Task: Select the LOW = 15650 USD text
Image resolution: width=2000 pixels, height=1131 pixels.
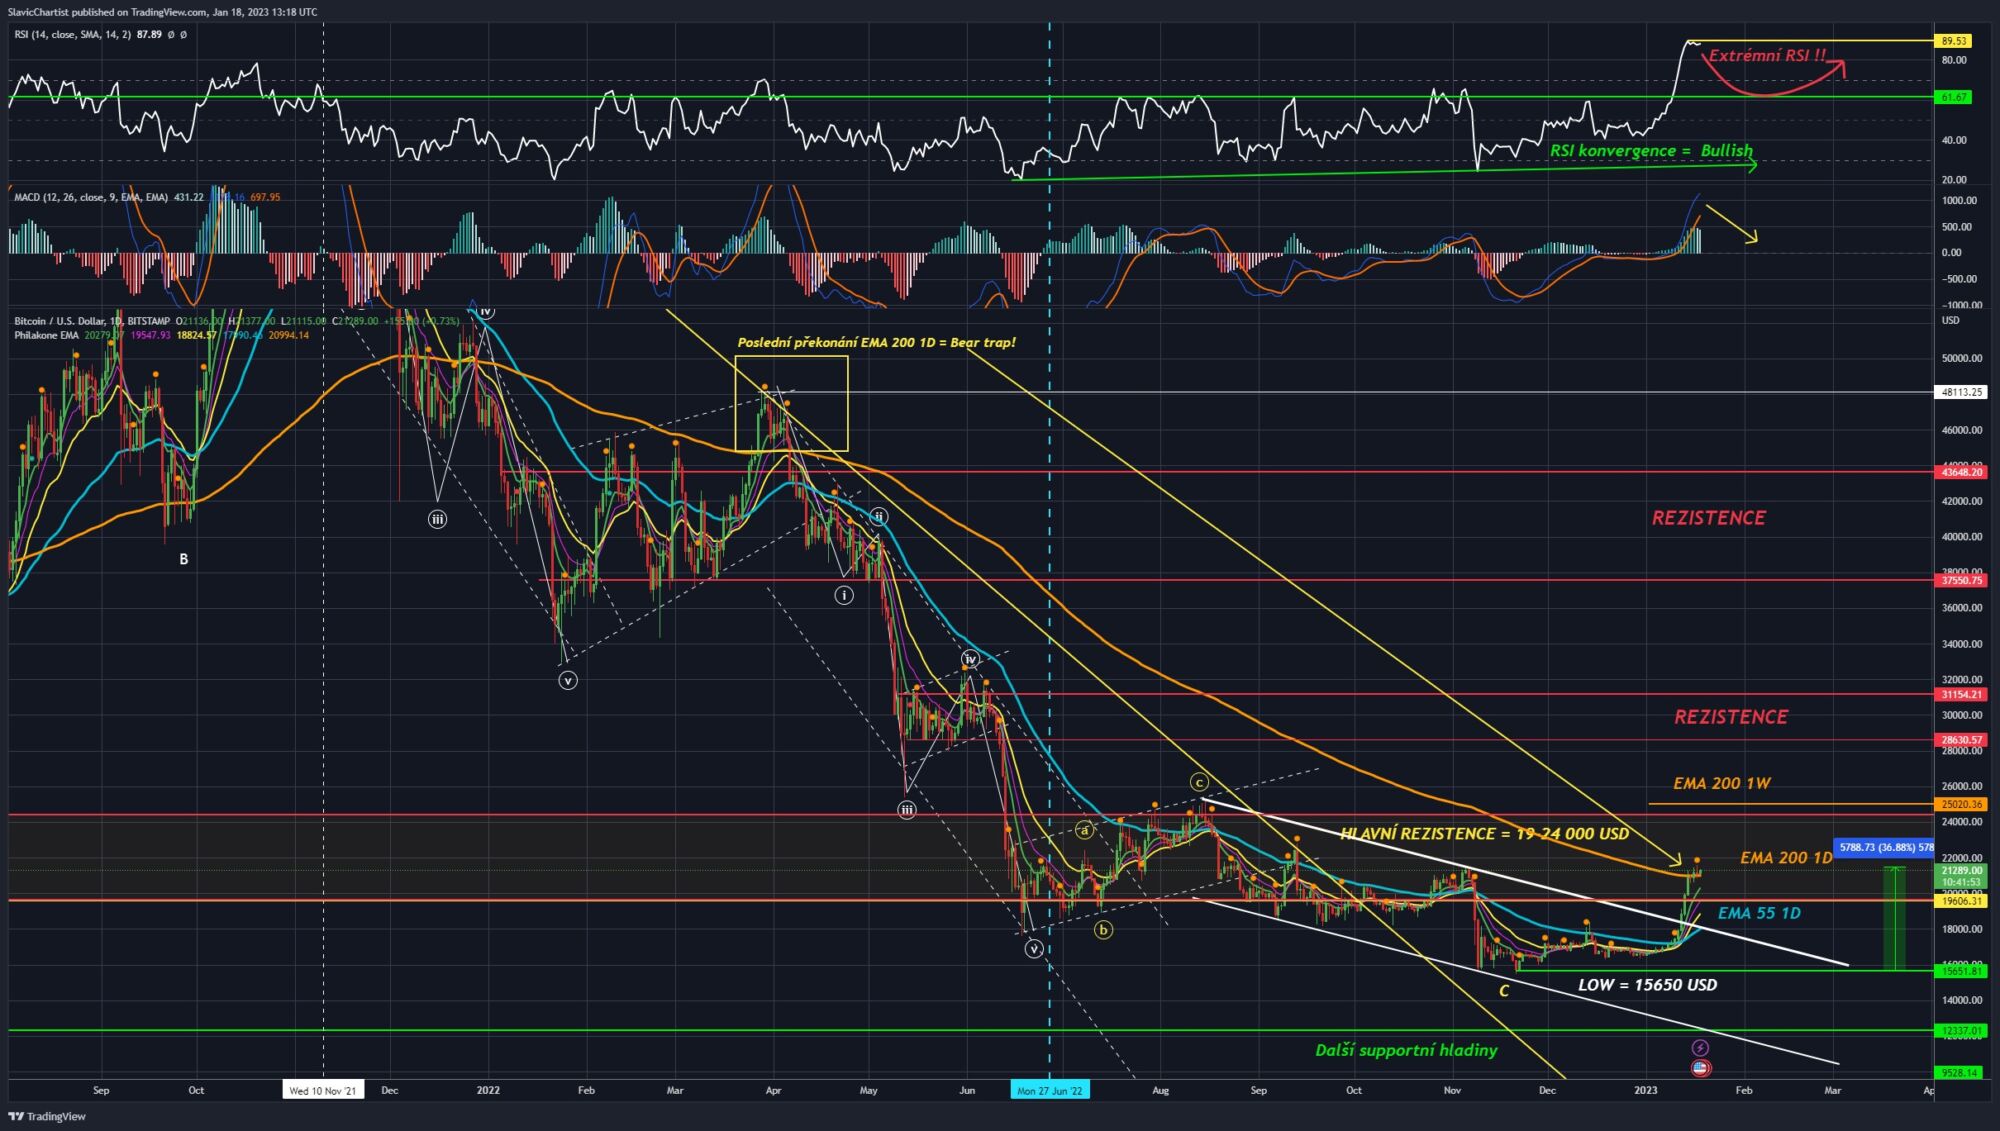Action: pyautogui.click(x=1647, y=984)
